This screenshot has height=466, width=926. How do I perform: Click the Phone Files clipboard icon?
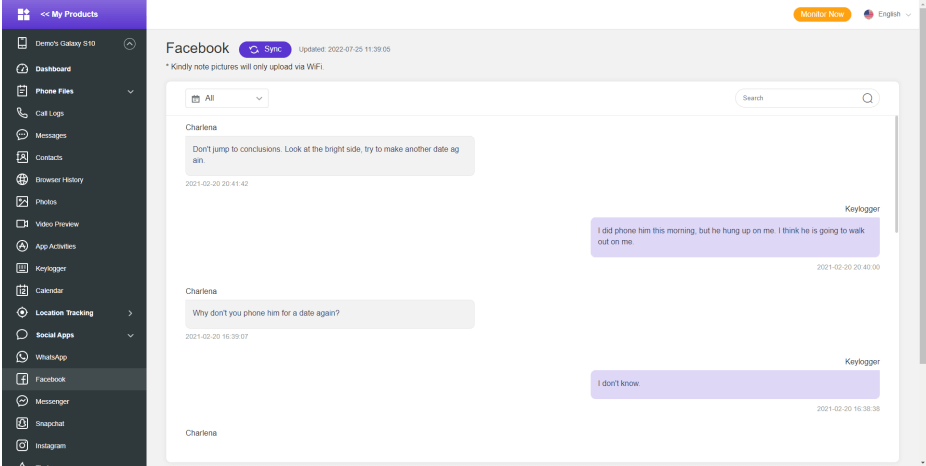pos(22,91)
